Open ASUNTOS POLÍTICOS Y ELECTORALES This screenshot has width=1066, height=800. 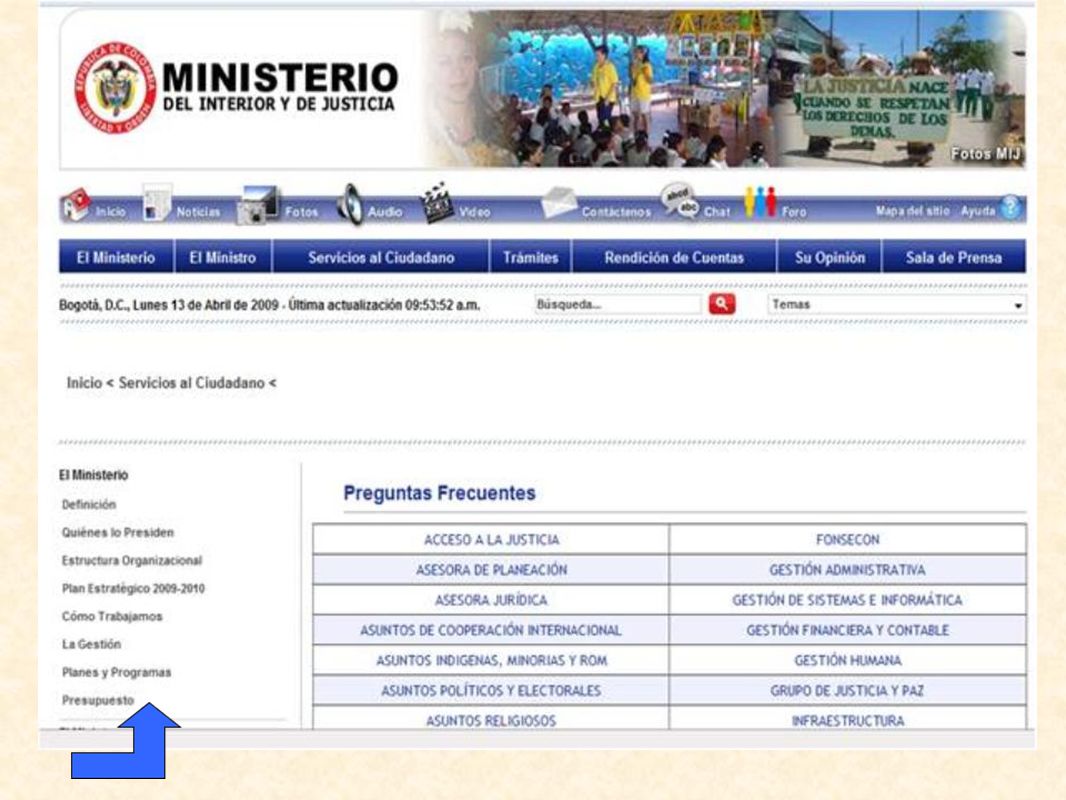point(491,691)
